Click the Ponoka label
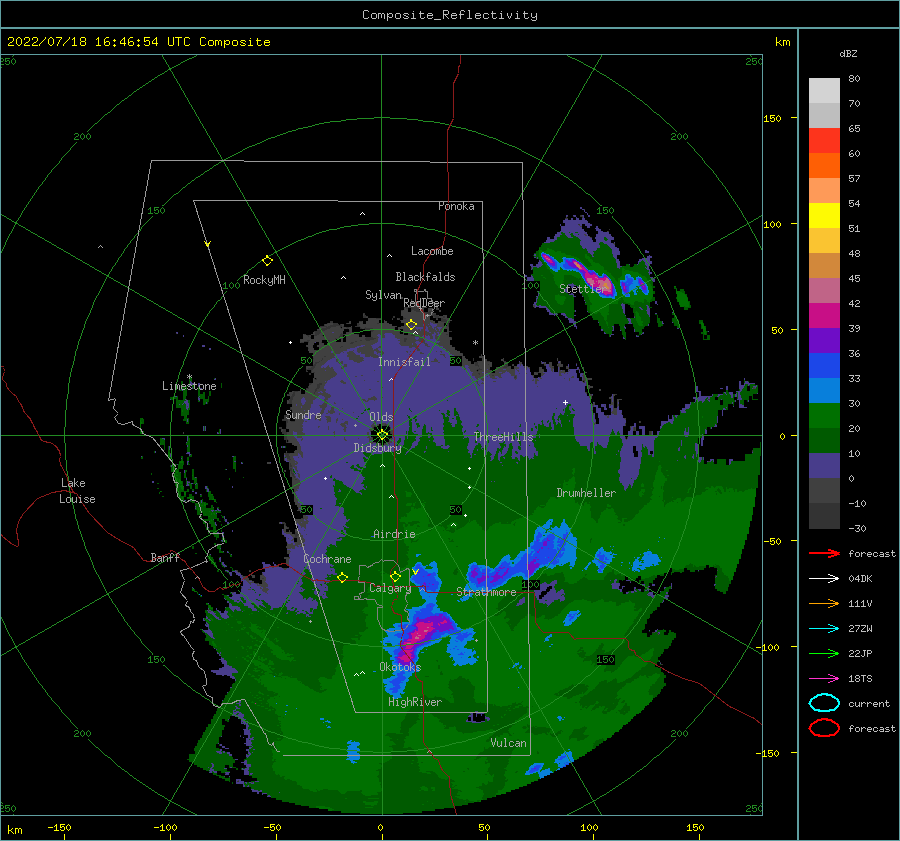This screenshot has height=841, width=900. click(456, 206)
